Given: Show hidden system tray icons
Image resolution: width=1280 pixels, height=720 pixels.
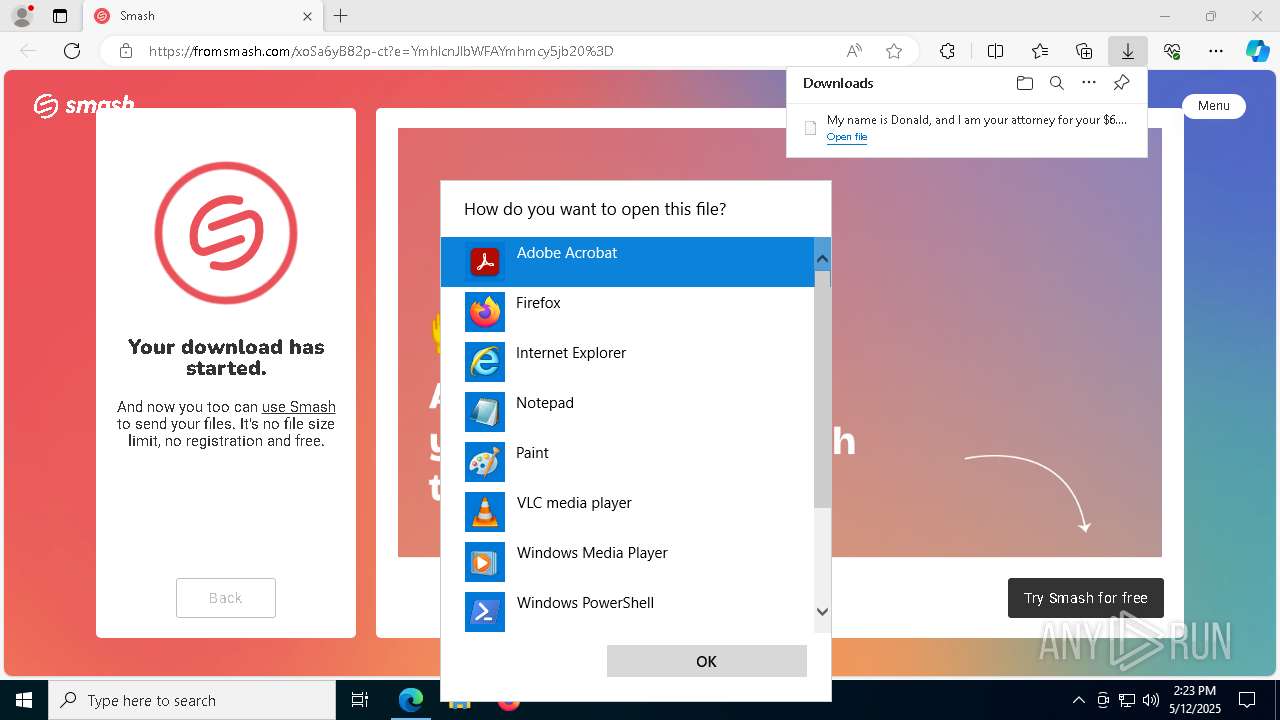Looking at the screenshot, I should (x=1078, y=700).
